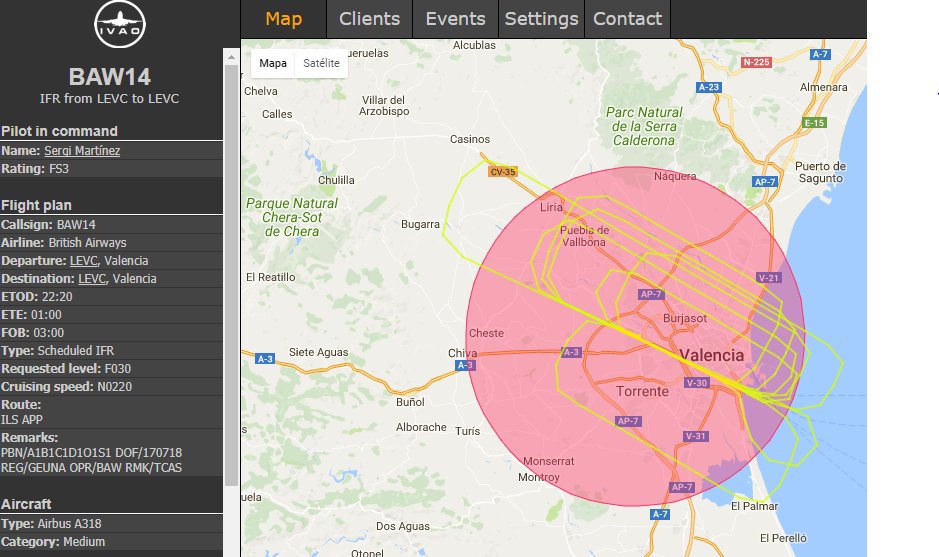Open the Settings tab
Screen dimensions: 939x557
pos(541,19)
